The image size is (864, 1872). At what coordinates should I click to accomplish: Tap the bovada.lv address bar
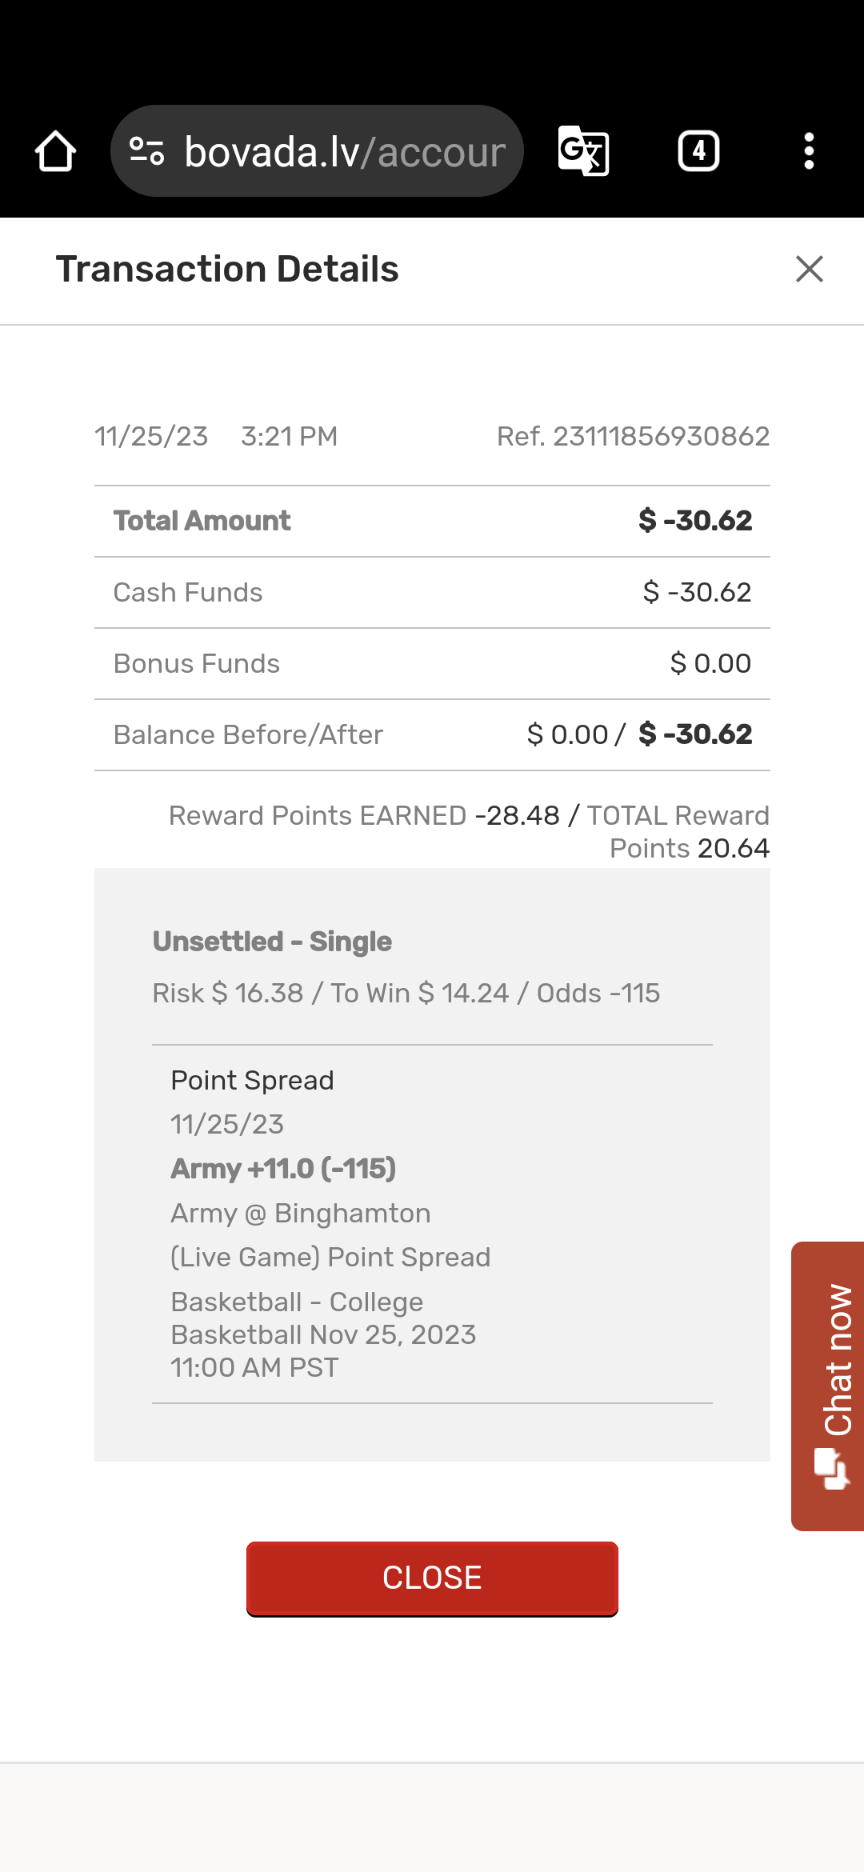[344, 152]
